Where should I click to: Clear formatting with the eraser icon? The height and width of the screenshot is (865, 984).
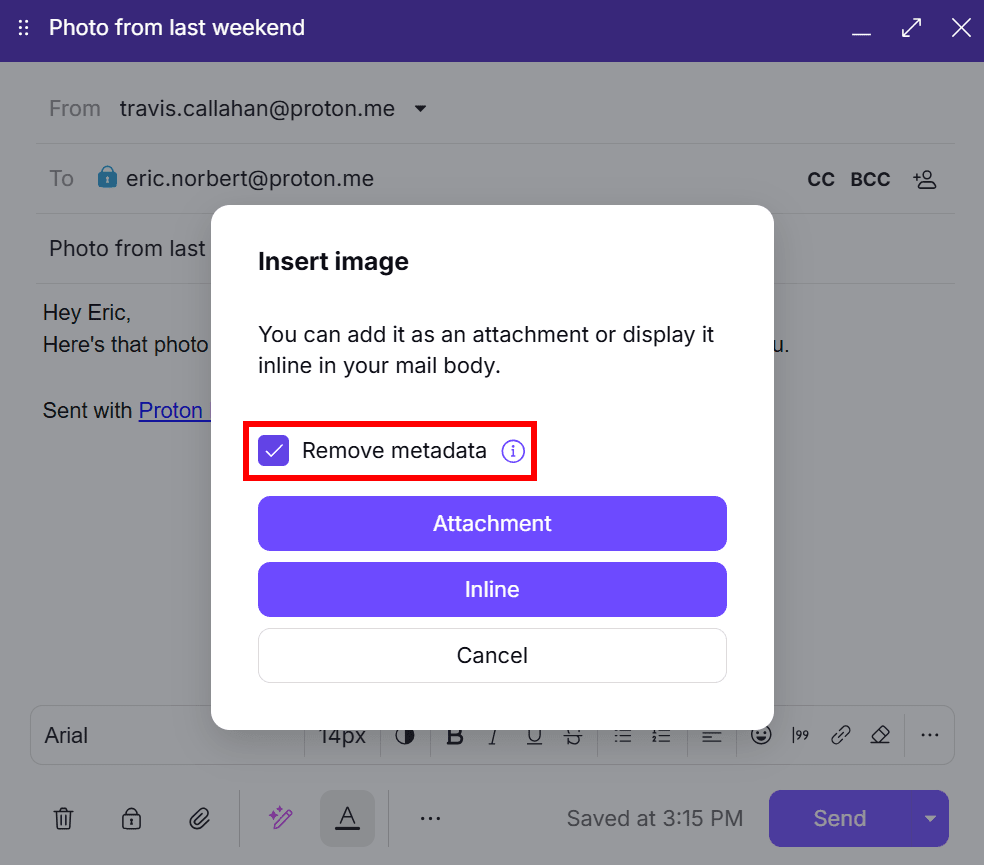coord(880,735)
